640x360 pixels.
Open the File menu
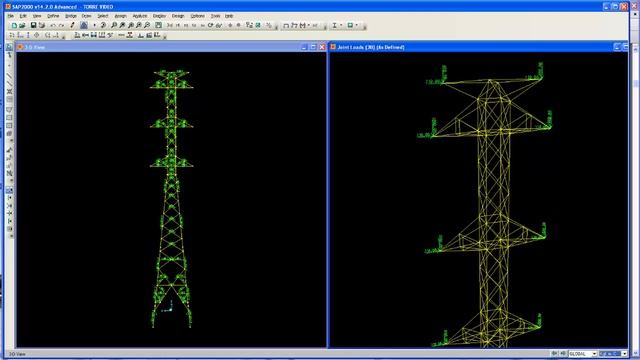(x=11, y=16)
